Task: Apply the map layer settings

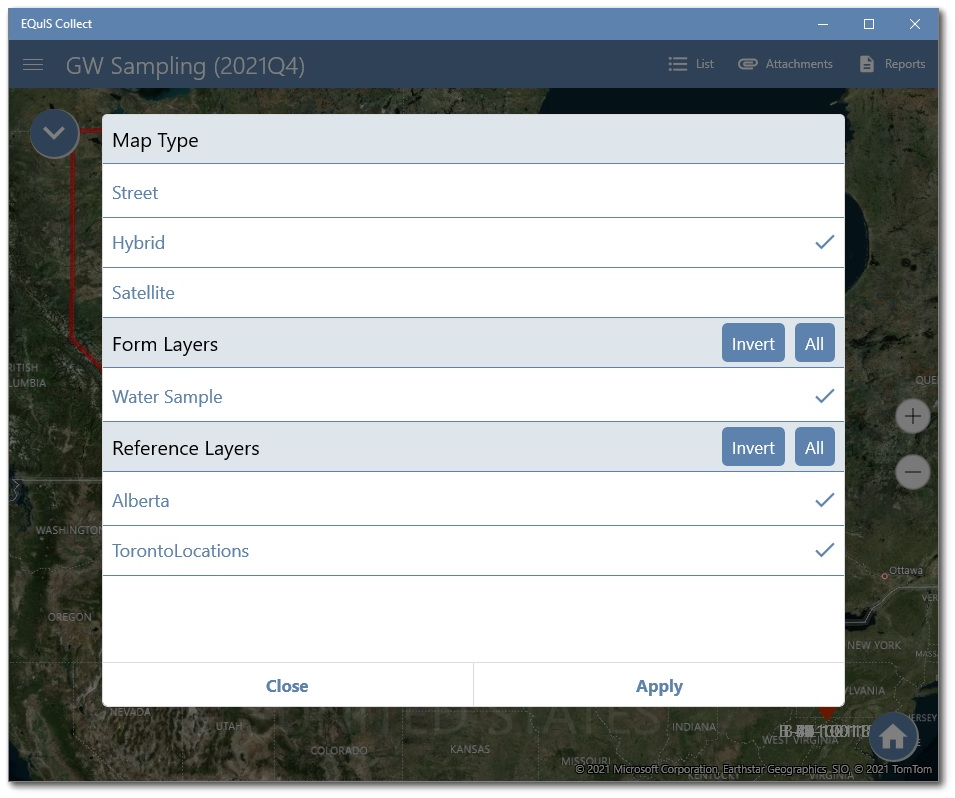Action: coord(659,686)
